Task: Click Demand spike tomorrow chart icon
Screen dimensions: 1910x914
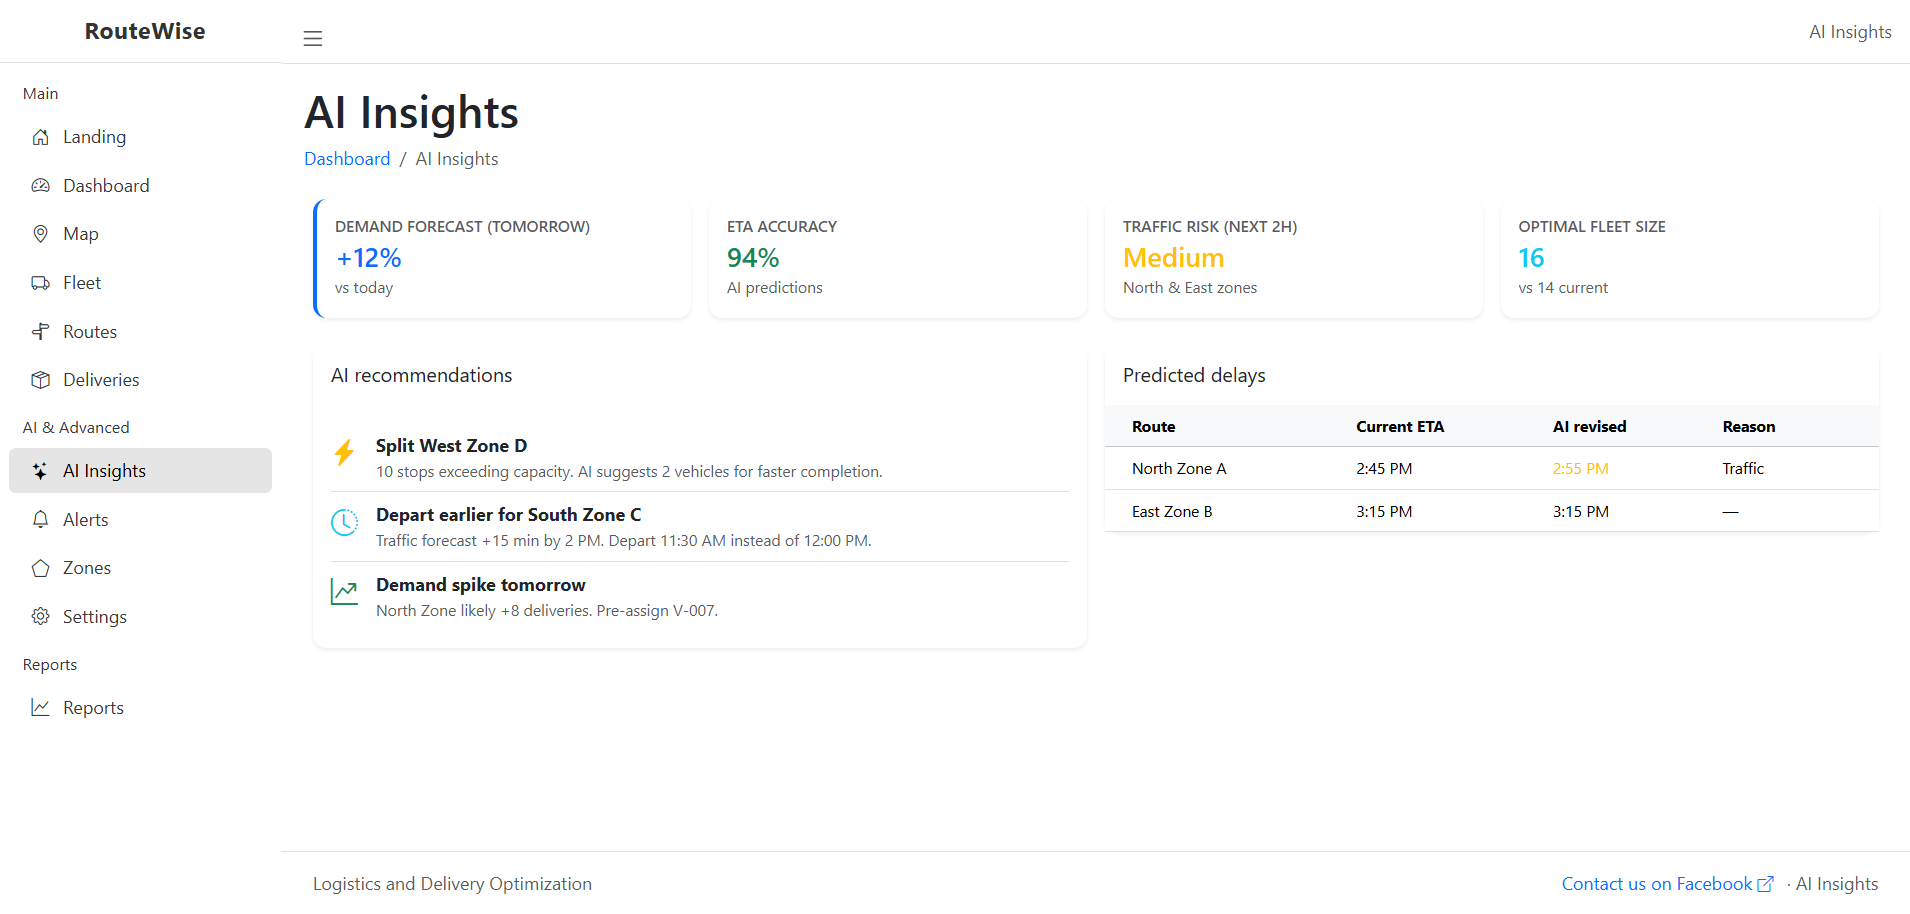Action: click(x=344, y=592)
